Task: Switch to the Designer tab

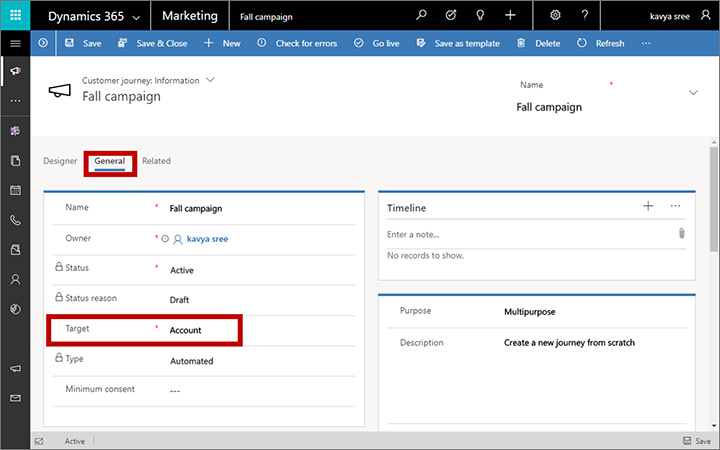Action: click(x=60, y=161)
